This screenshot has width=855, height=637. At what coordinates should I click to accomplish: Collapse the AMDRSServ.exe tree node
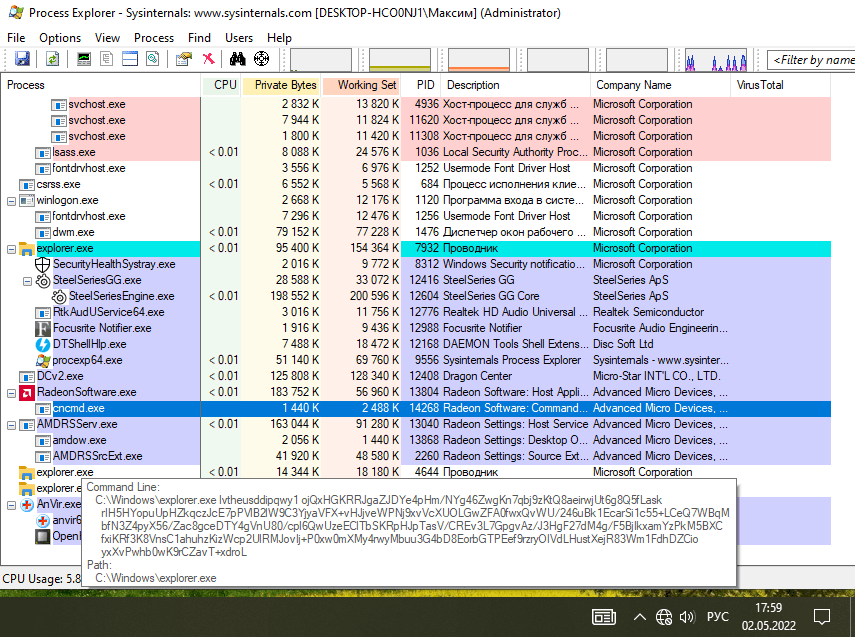pos(12,424)
